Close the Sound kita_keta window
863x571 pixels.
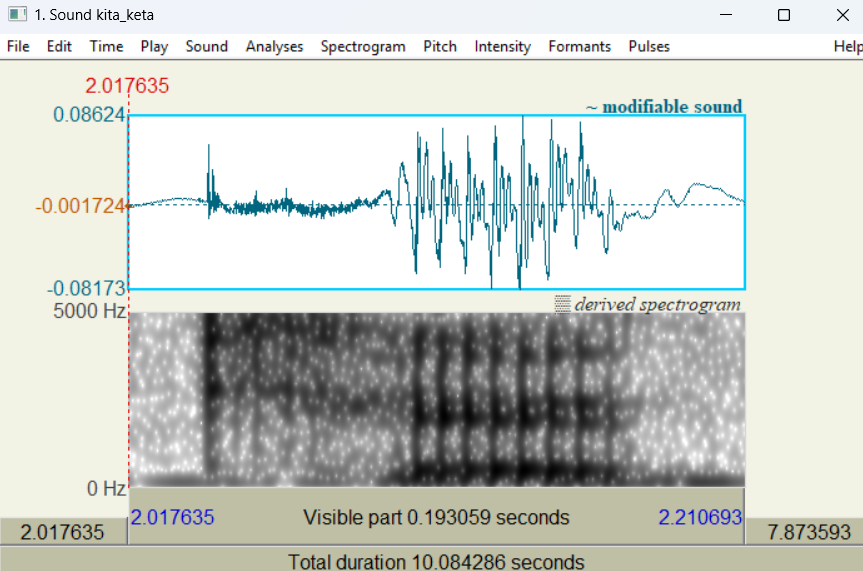(x=843, y=15)
